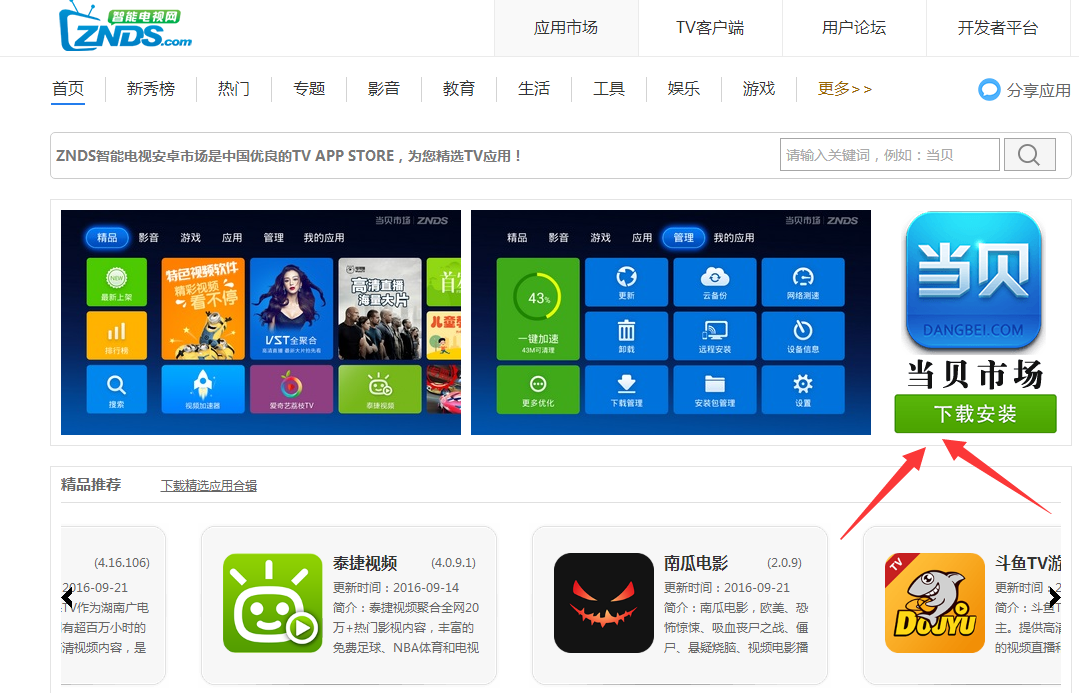
Task: Click 精品推荐 section heading
Action: click(x=91, y=484)
